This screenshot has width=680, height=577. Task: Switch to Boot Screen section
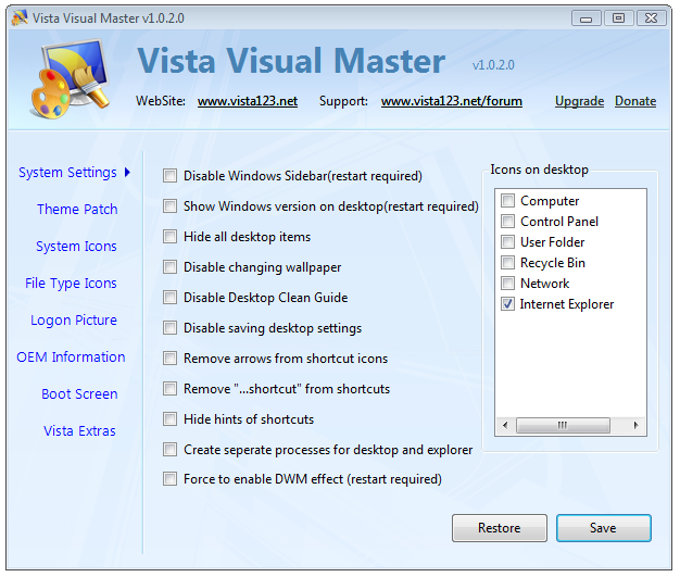point(79,394)
